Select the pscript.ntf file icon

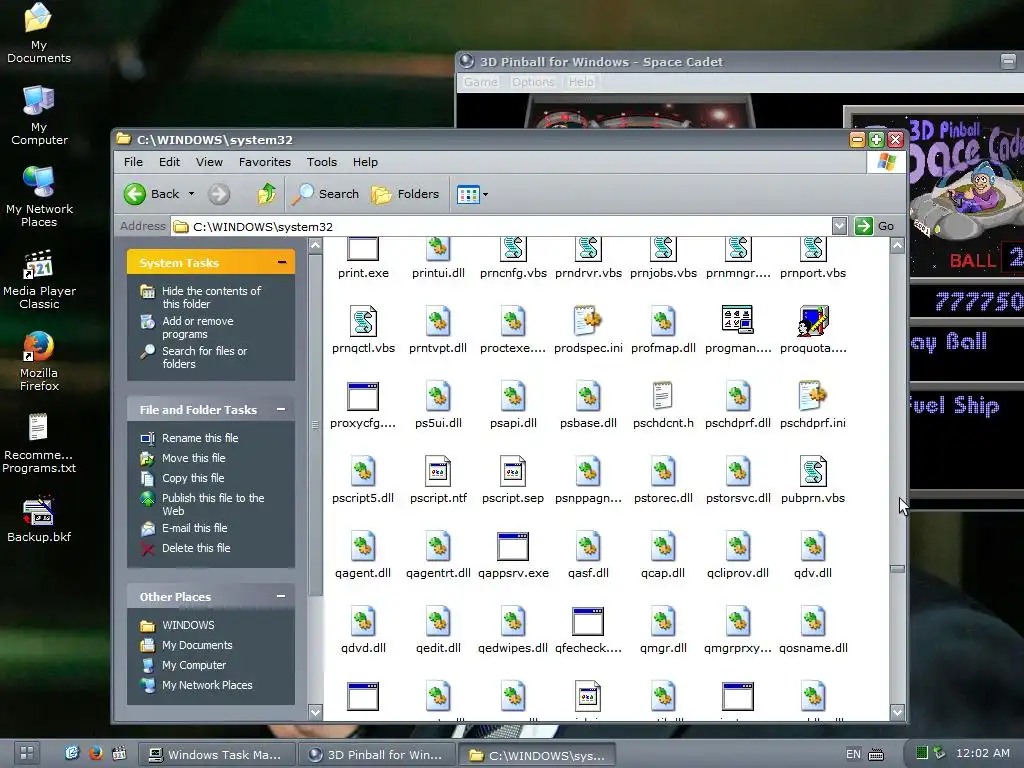(x=438, y=471)
